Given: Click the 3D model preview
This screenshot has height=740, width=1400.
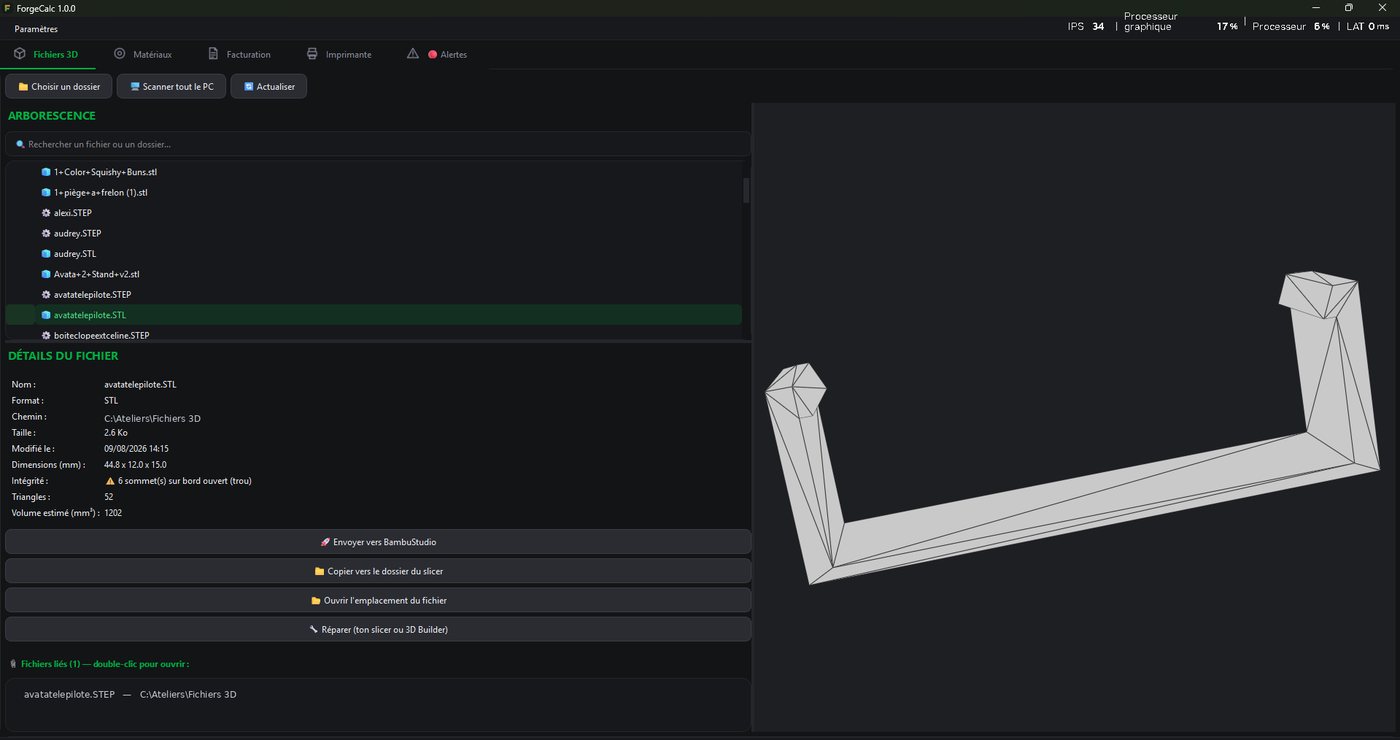Looking at the screenshot, I should click(1074, 418).
